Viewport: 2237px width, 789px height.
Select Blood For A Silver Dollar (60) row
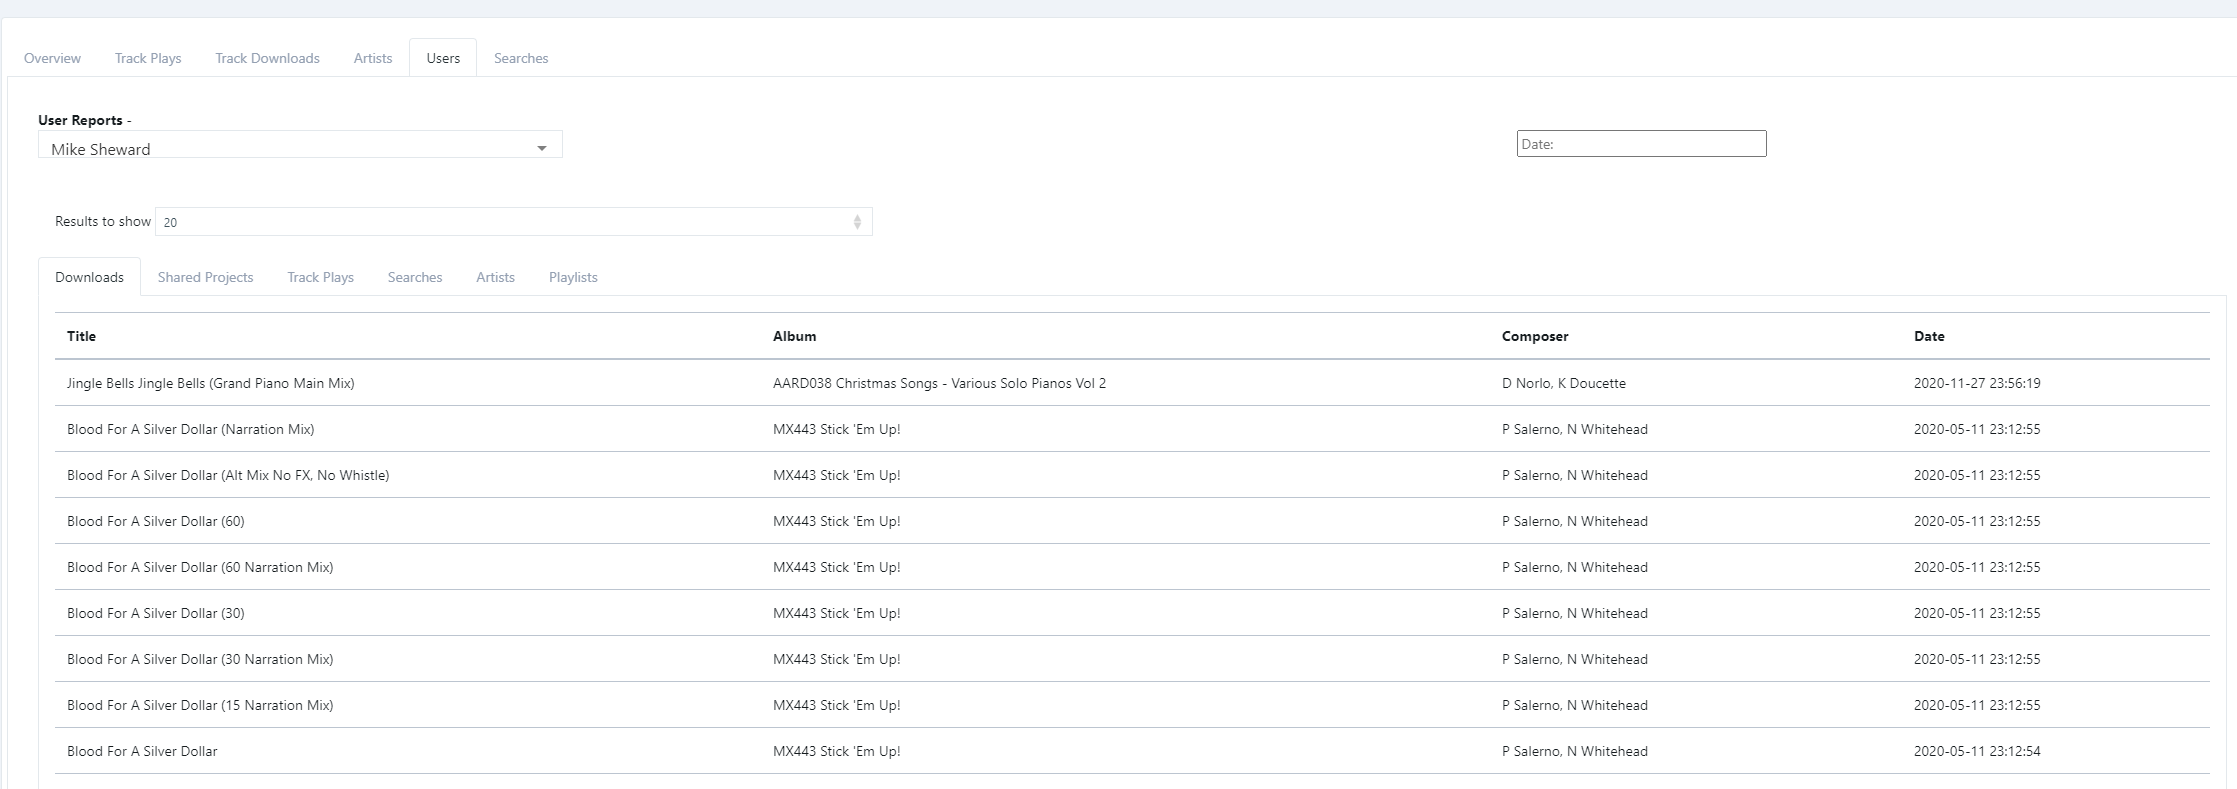(155, 521)
